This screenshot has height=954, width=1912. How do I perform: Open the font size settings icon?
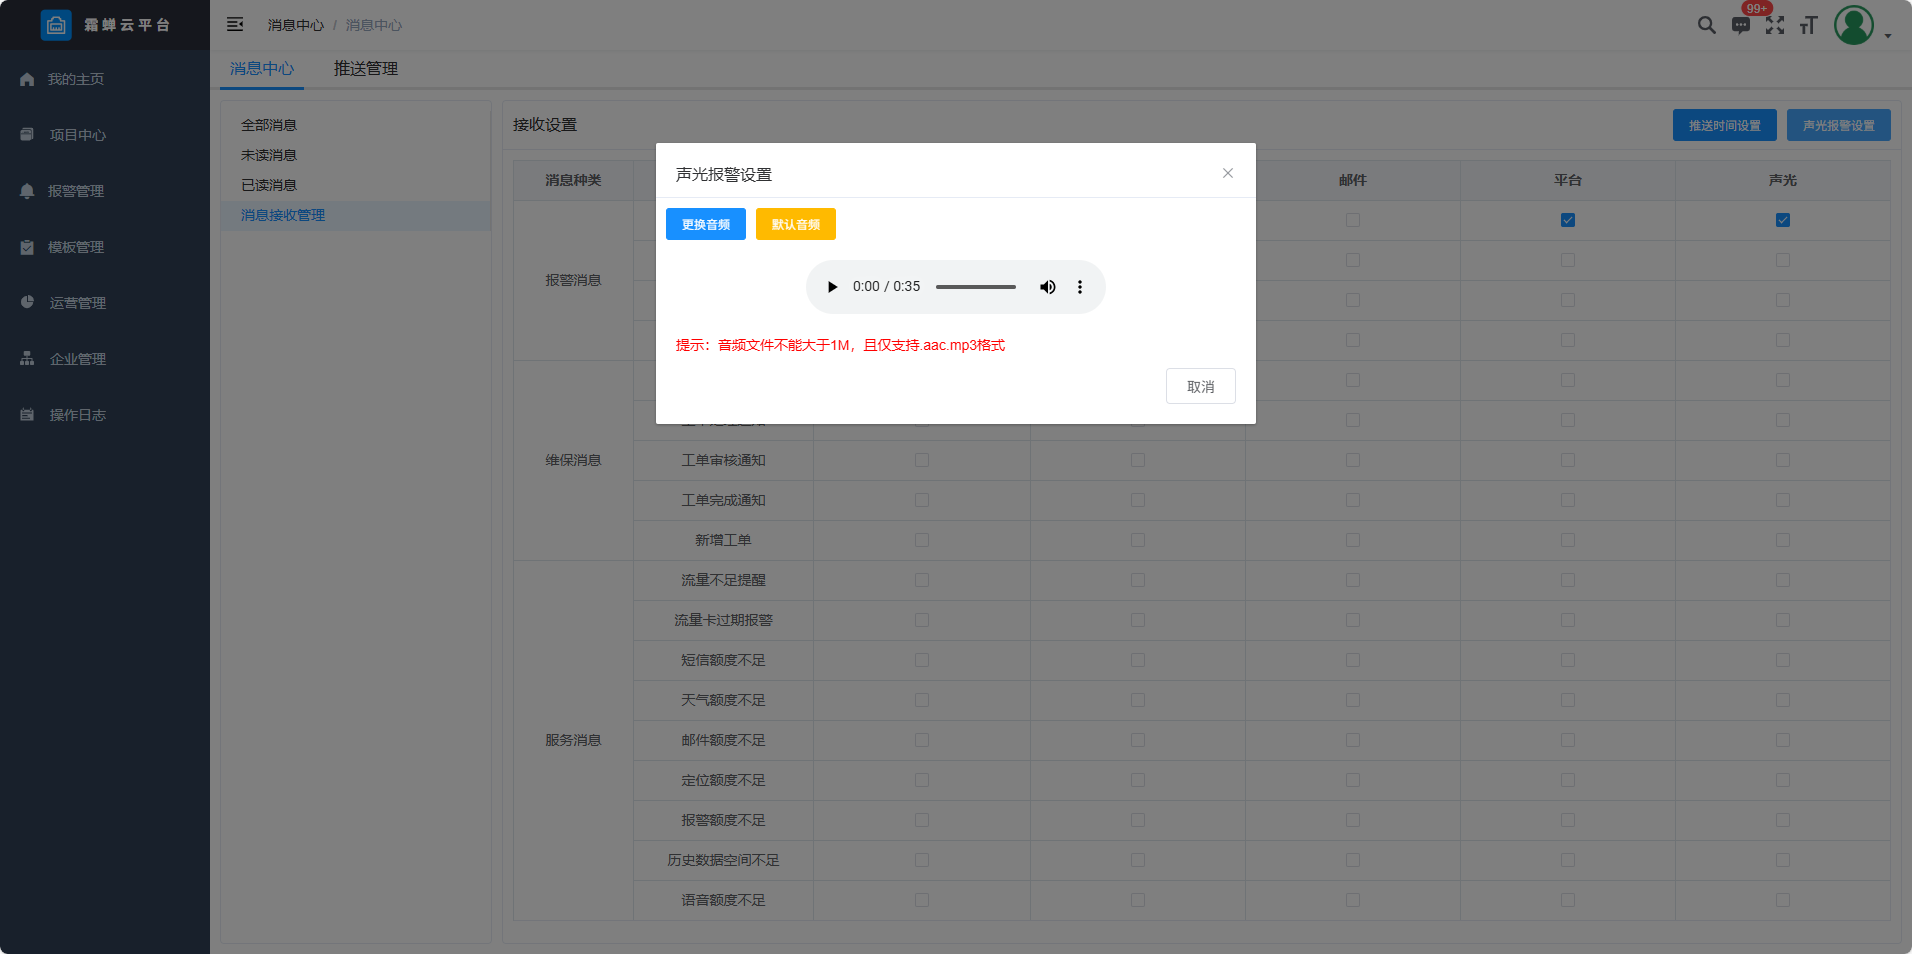tap(1808, 25)
